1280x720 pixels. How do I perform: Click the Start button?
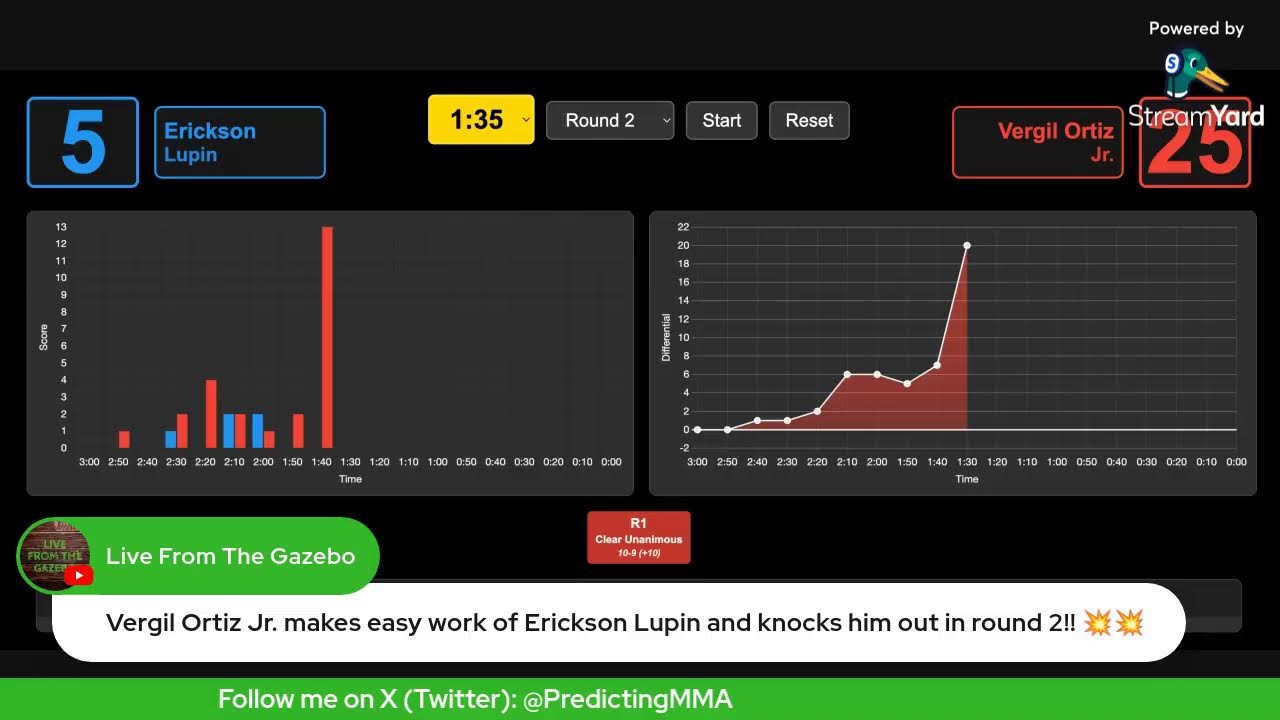(x=722, y=121)
